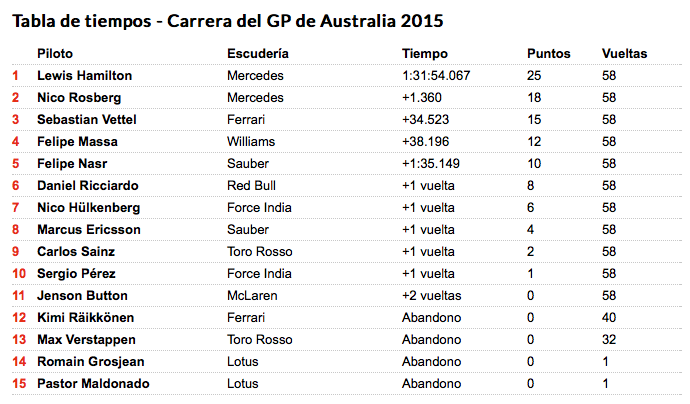
Task: Click Felipe Nasr in fifth place
Action: (x=72, y=164)
